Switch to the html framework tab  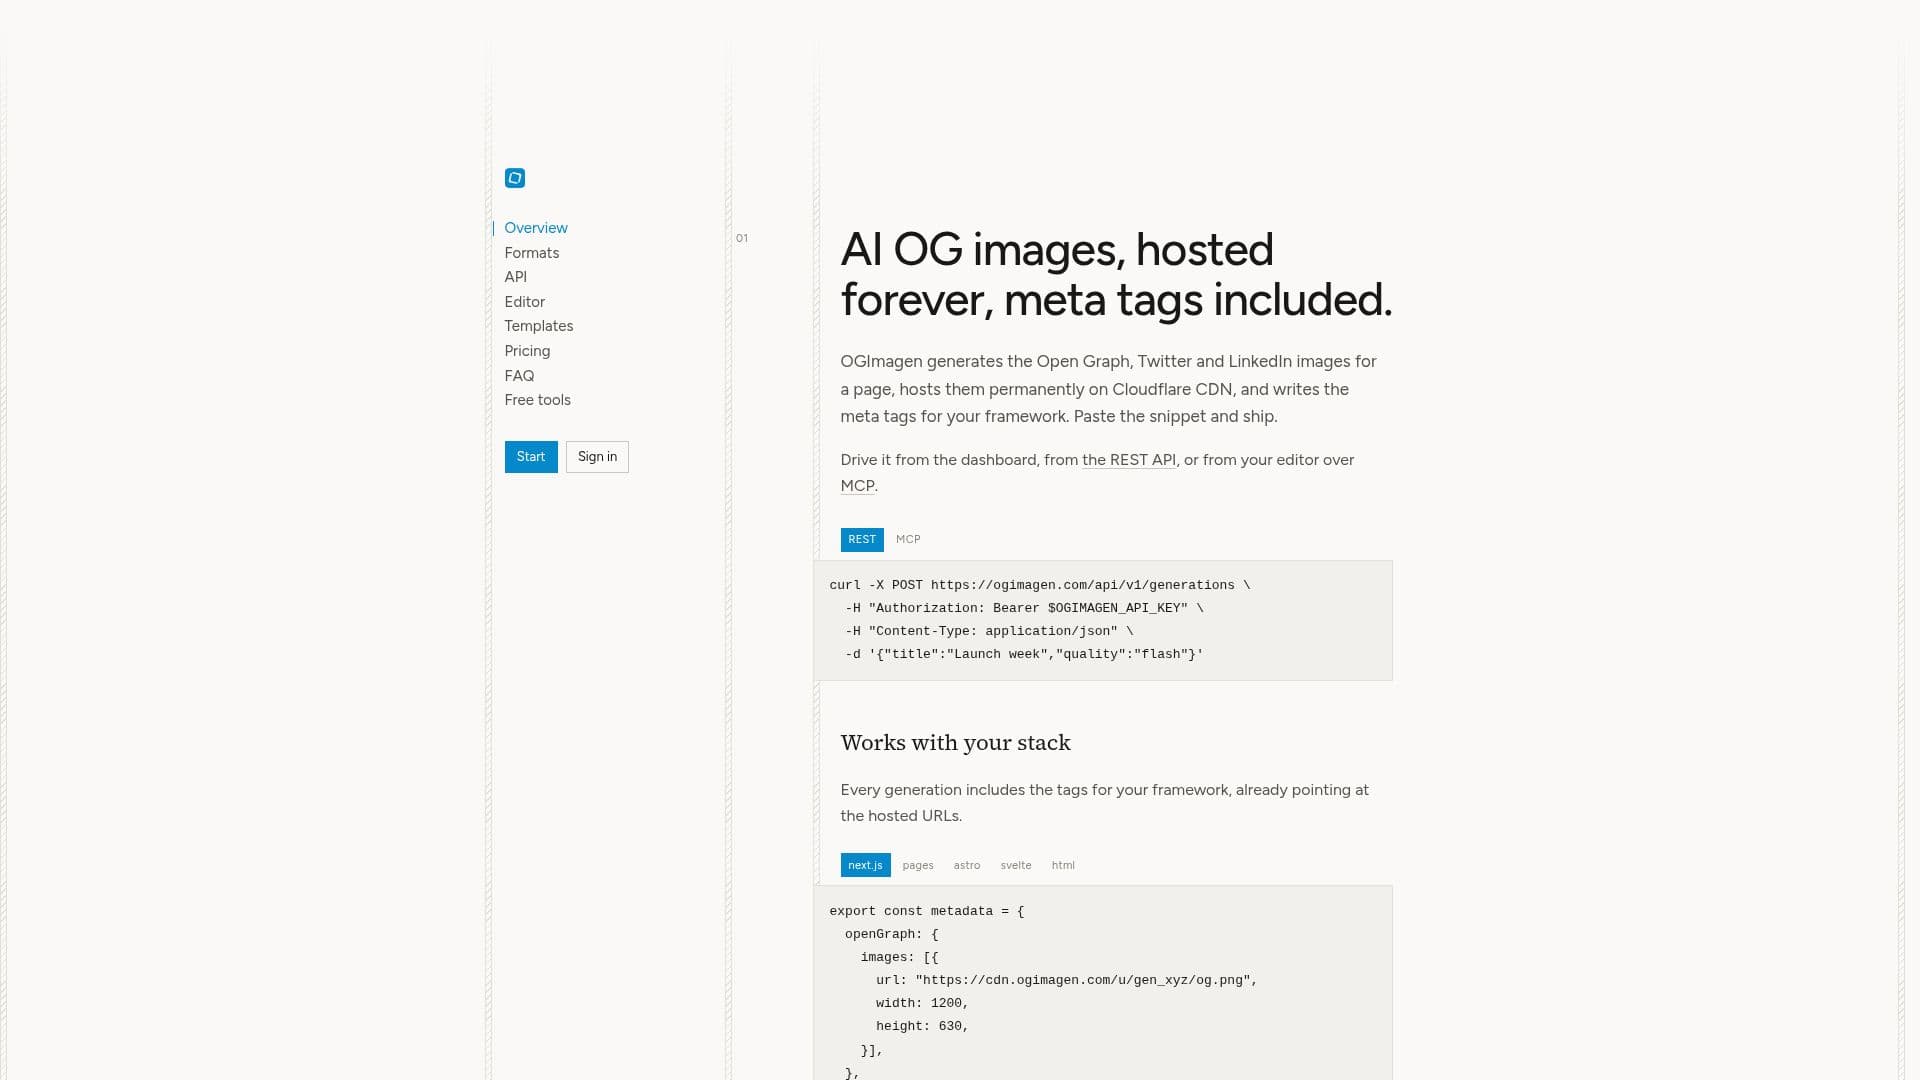[1063, 865]
